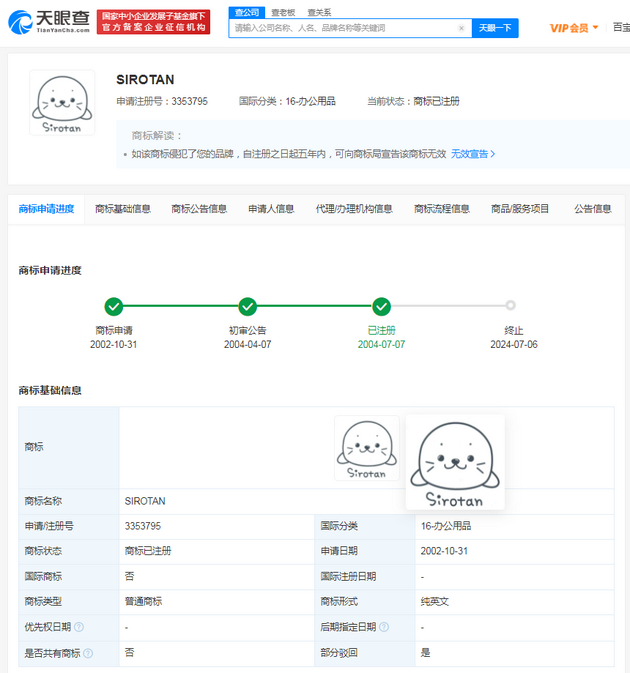This screenshot has height=673, width=630.
Task: Clear the search box with the × icon
Action: click(461, 28)
